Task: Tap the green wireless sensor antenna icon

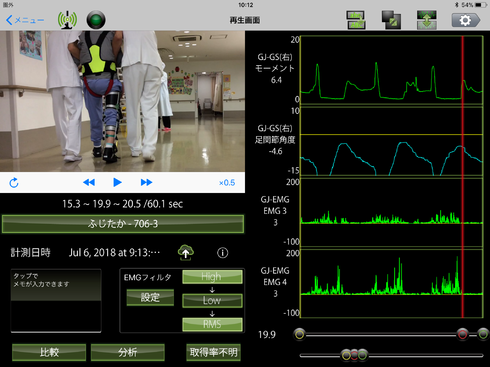Action: click(x=67, y=20)
